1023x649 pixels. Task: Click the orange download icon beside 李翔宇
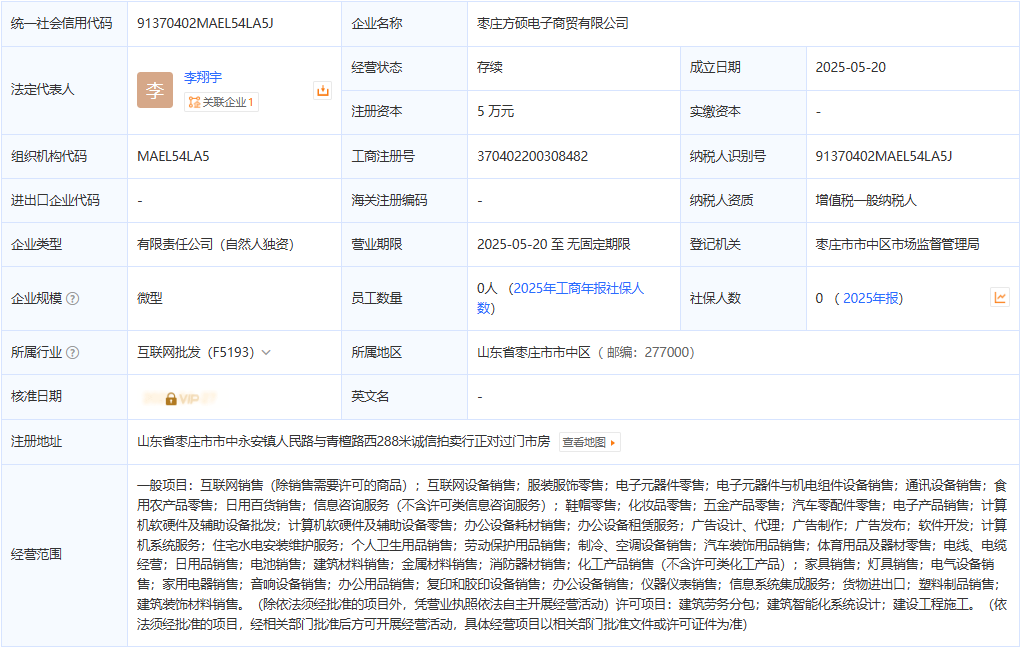(322, 91)
